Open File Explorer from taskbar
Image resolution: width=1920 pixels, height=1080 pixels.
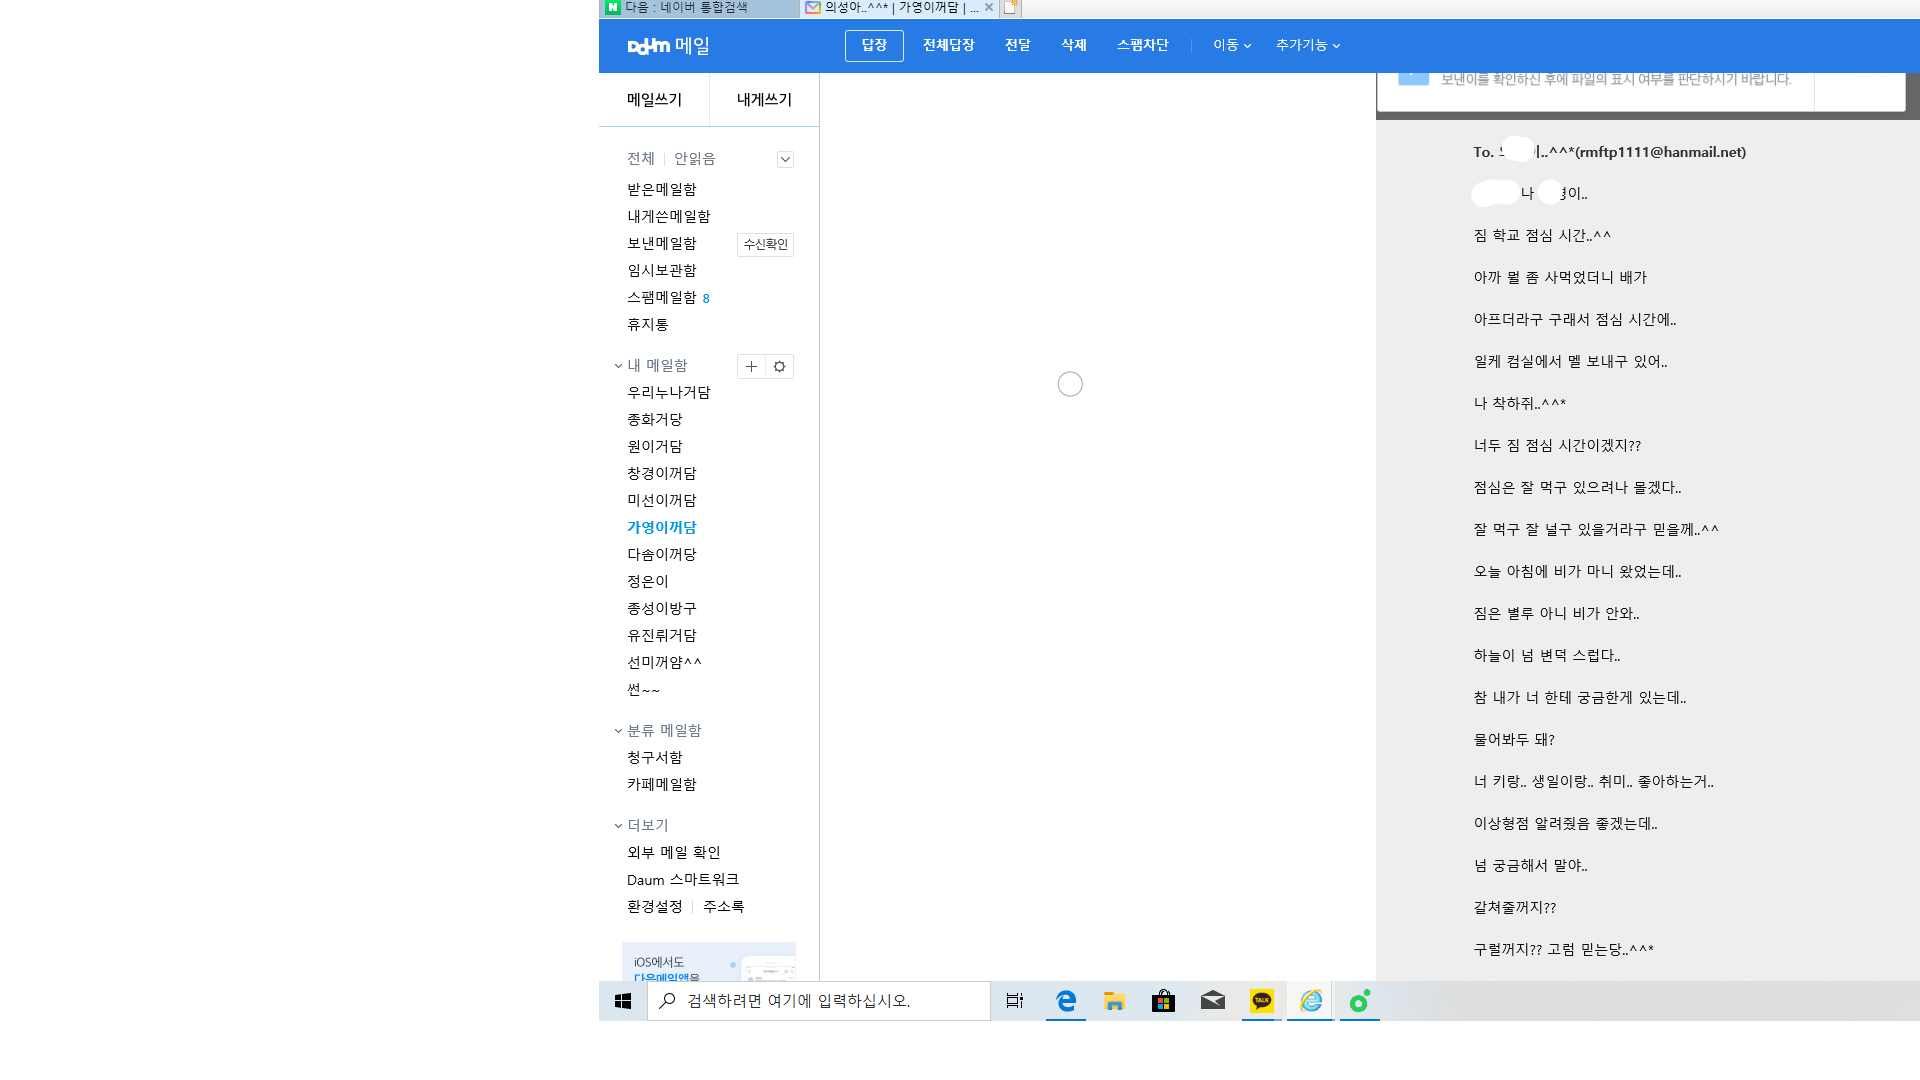click(1115, 1001)
